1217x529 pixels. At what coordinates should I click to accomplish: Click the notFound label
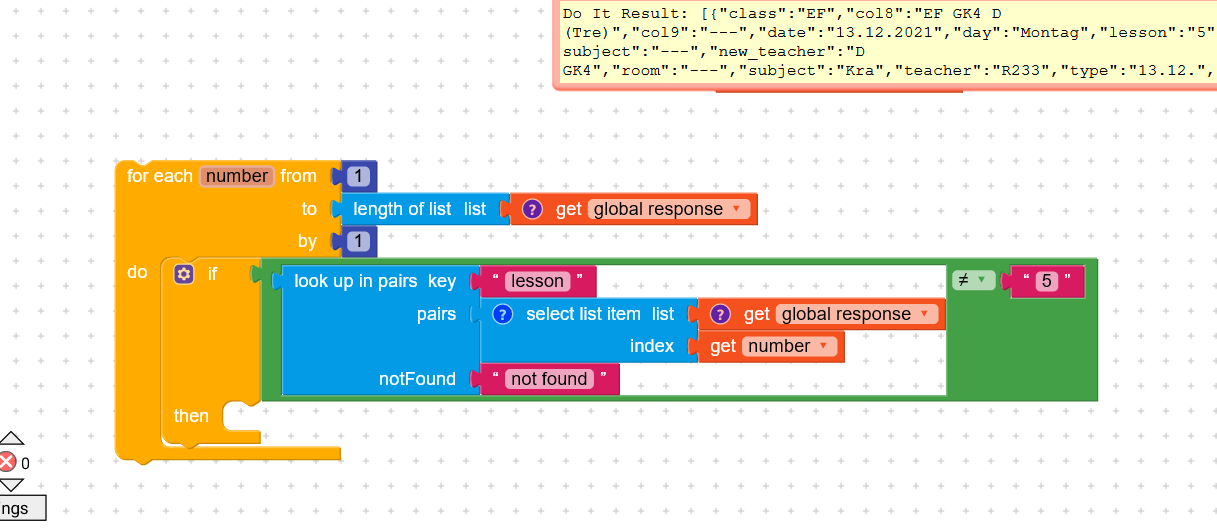417,379
